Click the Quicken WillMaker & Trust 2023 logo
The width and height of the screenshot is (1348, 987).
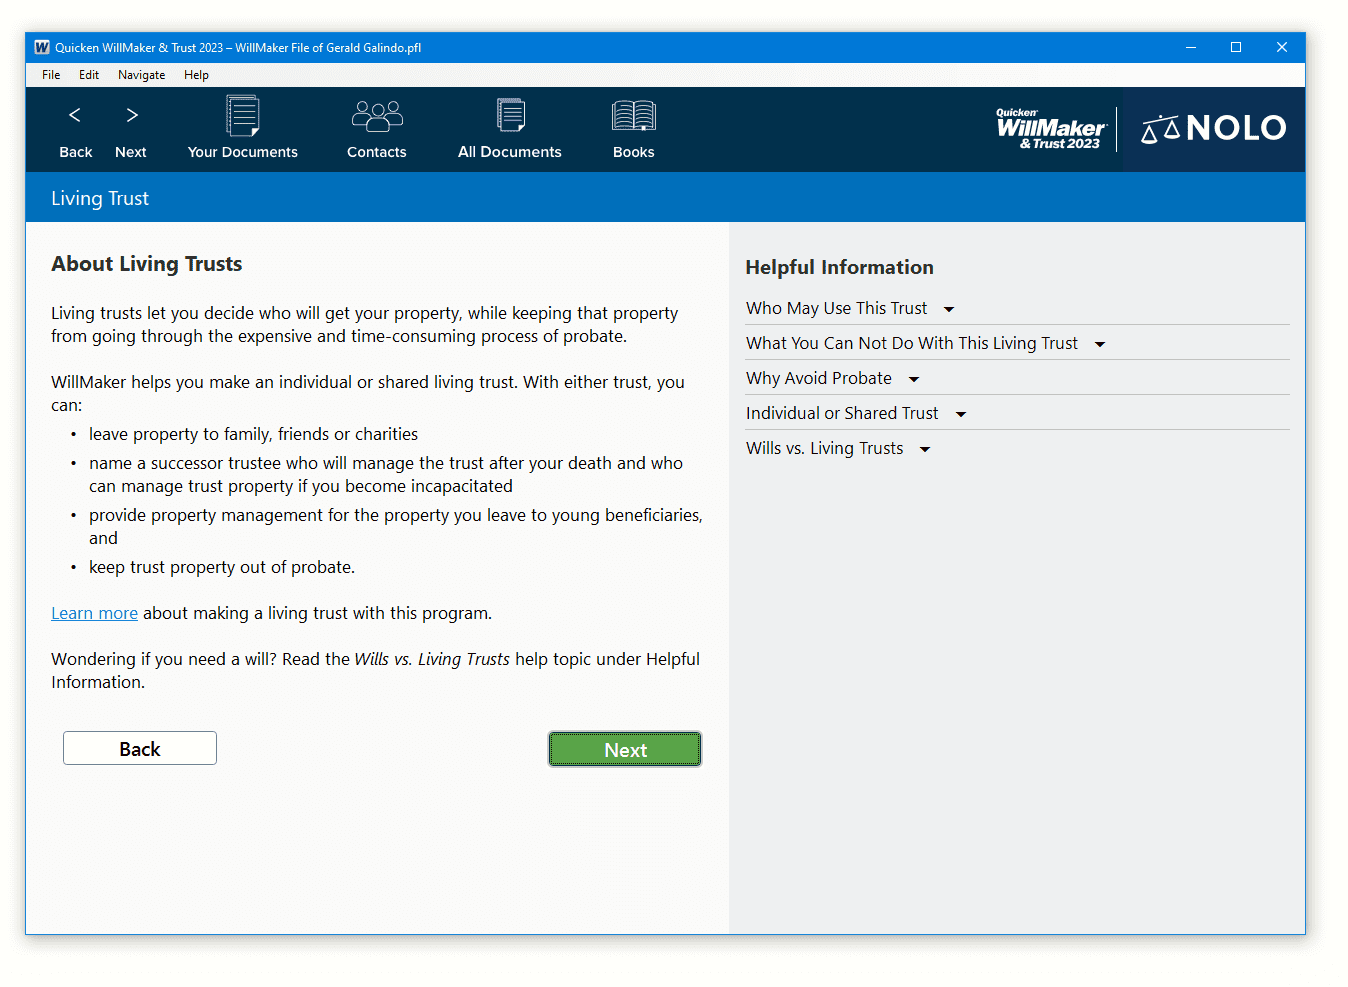[1050, 128]
